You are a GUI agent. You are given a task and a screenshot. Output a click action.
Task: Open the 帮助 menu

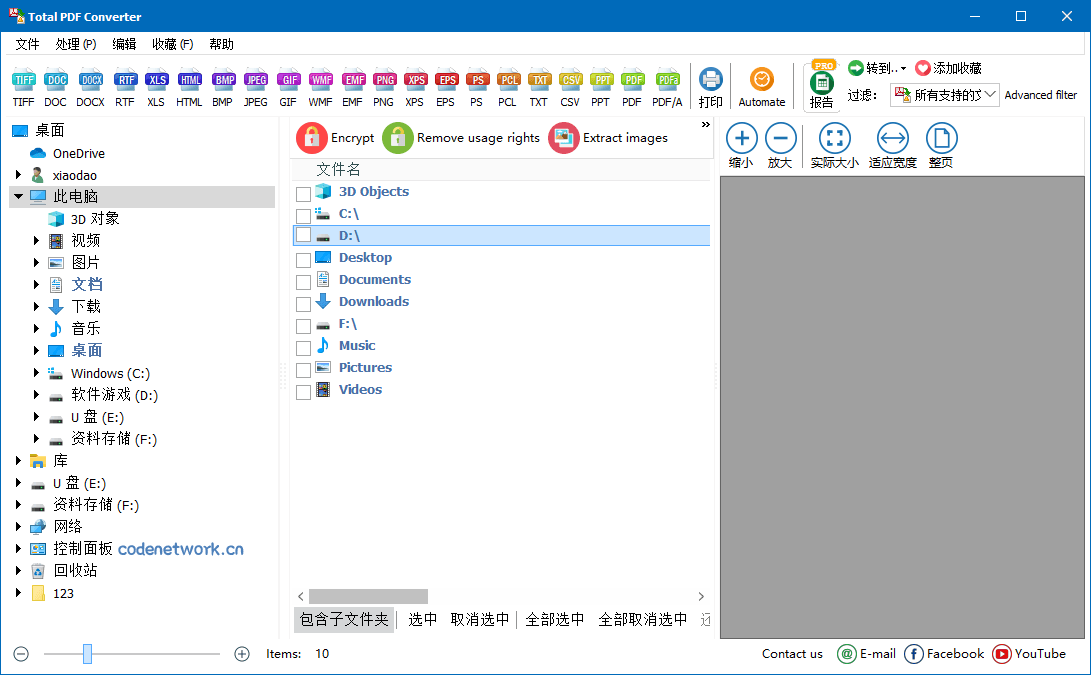(x=220, y=43)
